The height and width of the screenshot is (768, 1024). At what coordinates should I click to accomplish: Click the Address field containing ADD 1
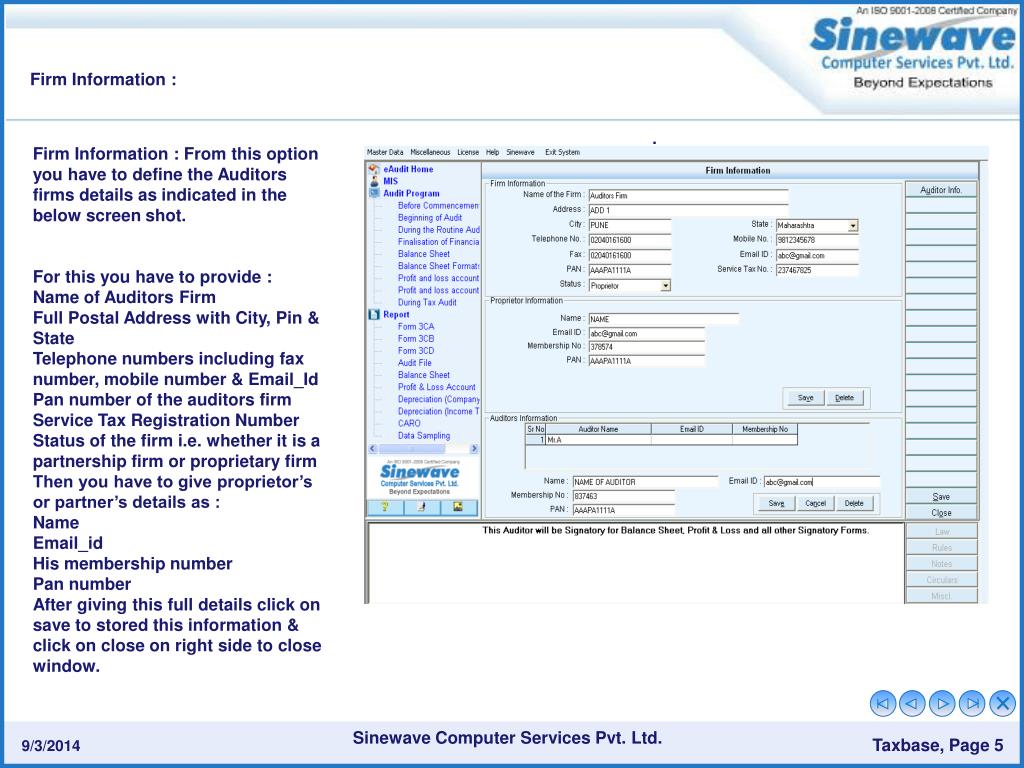point(688,210)
